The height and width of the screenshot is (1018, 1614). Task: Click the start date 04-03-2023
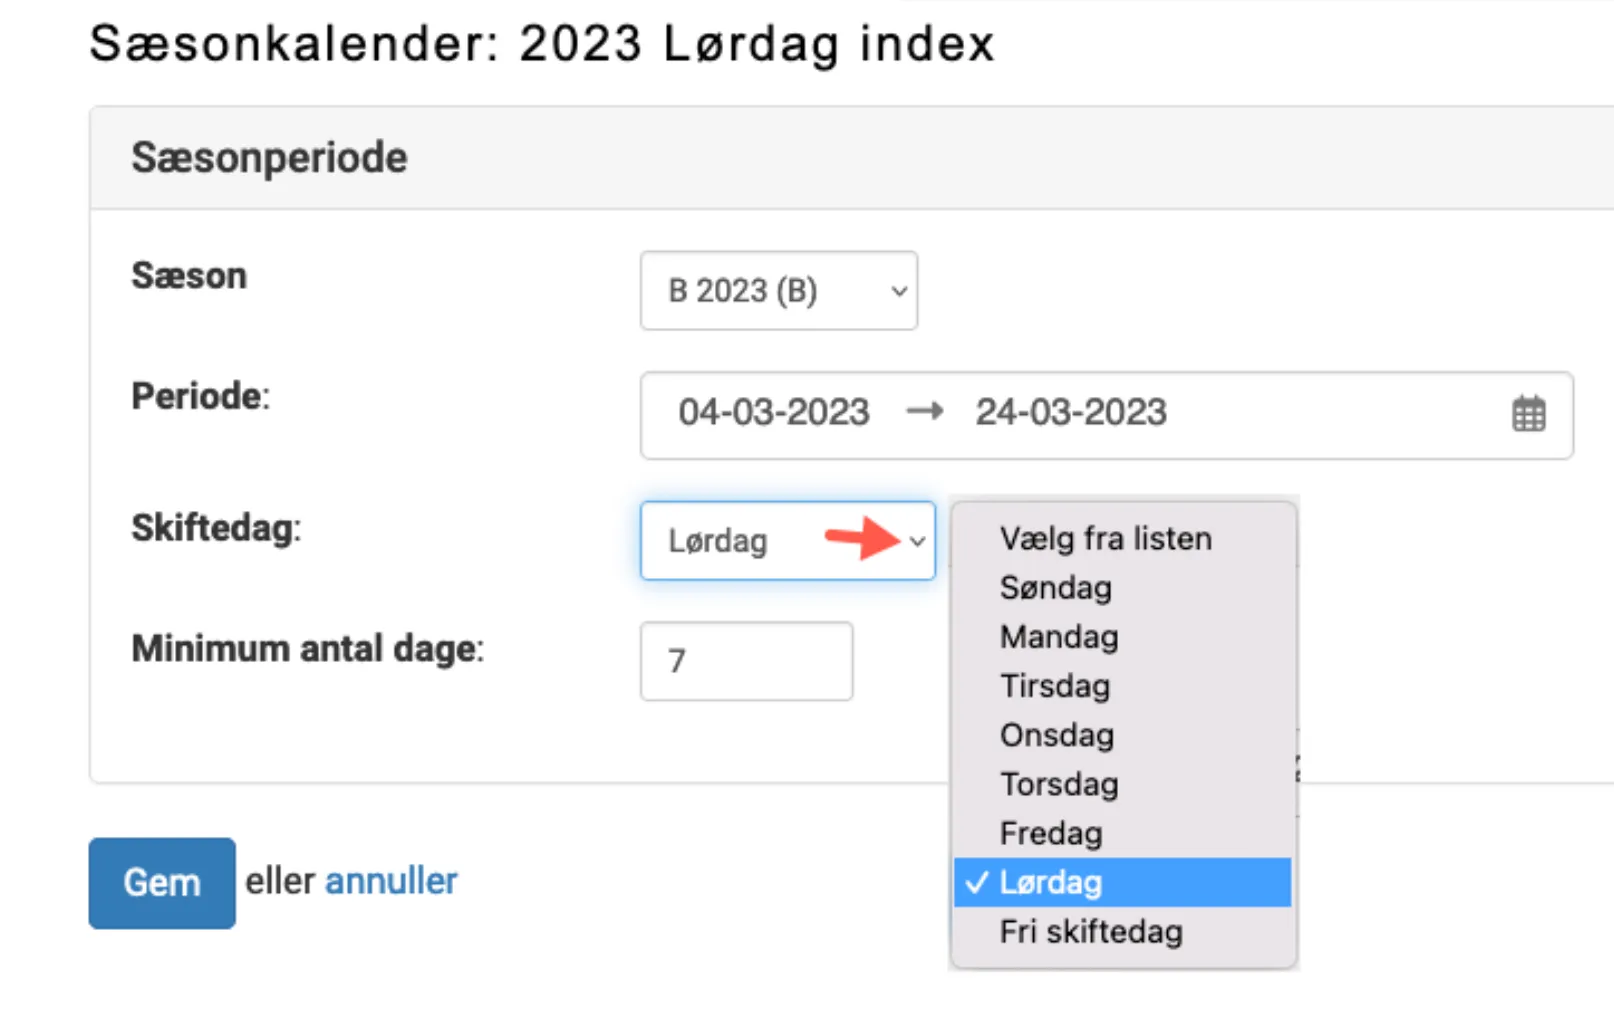(775, 412)
